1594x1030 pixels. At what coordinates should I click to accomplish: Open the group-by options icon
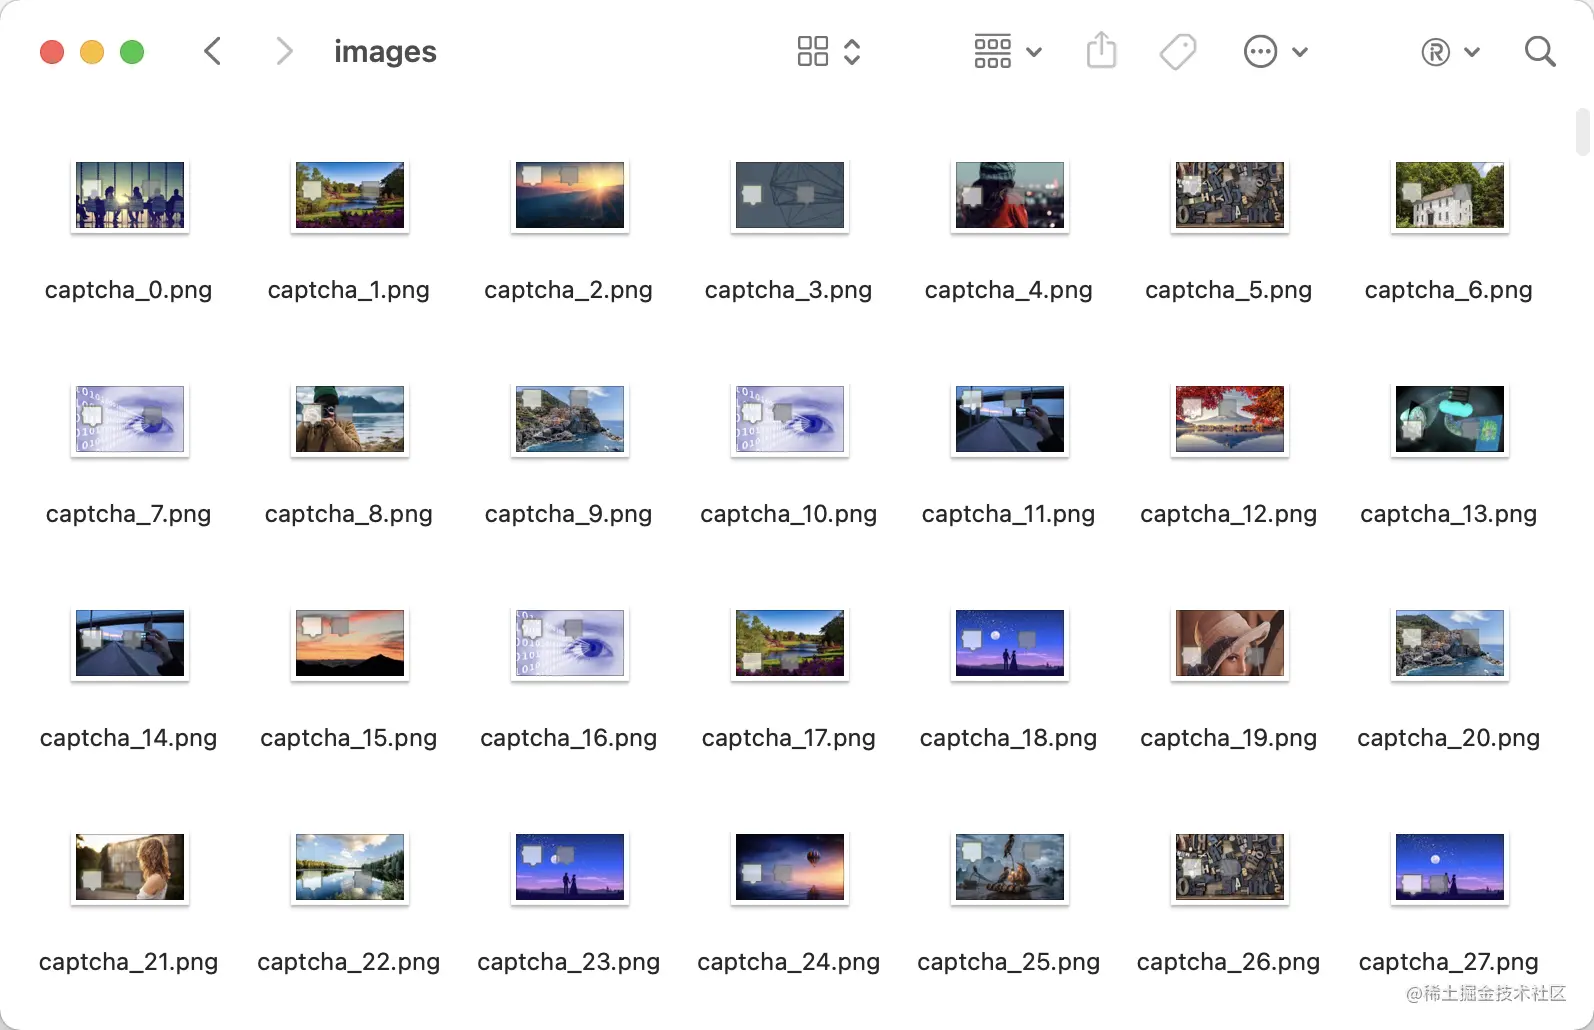(x=993, y=51)
